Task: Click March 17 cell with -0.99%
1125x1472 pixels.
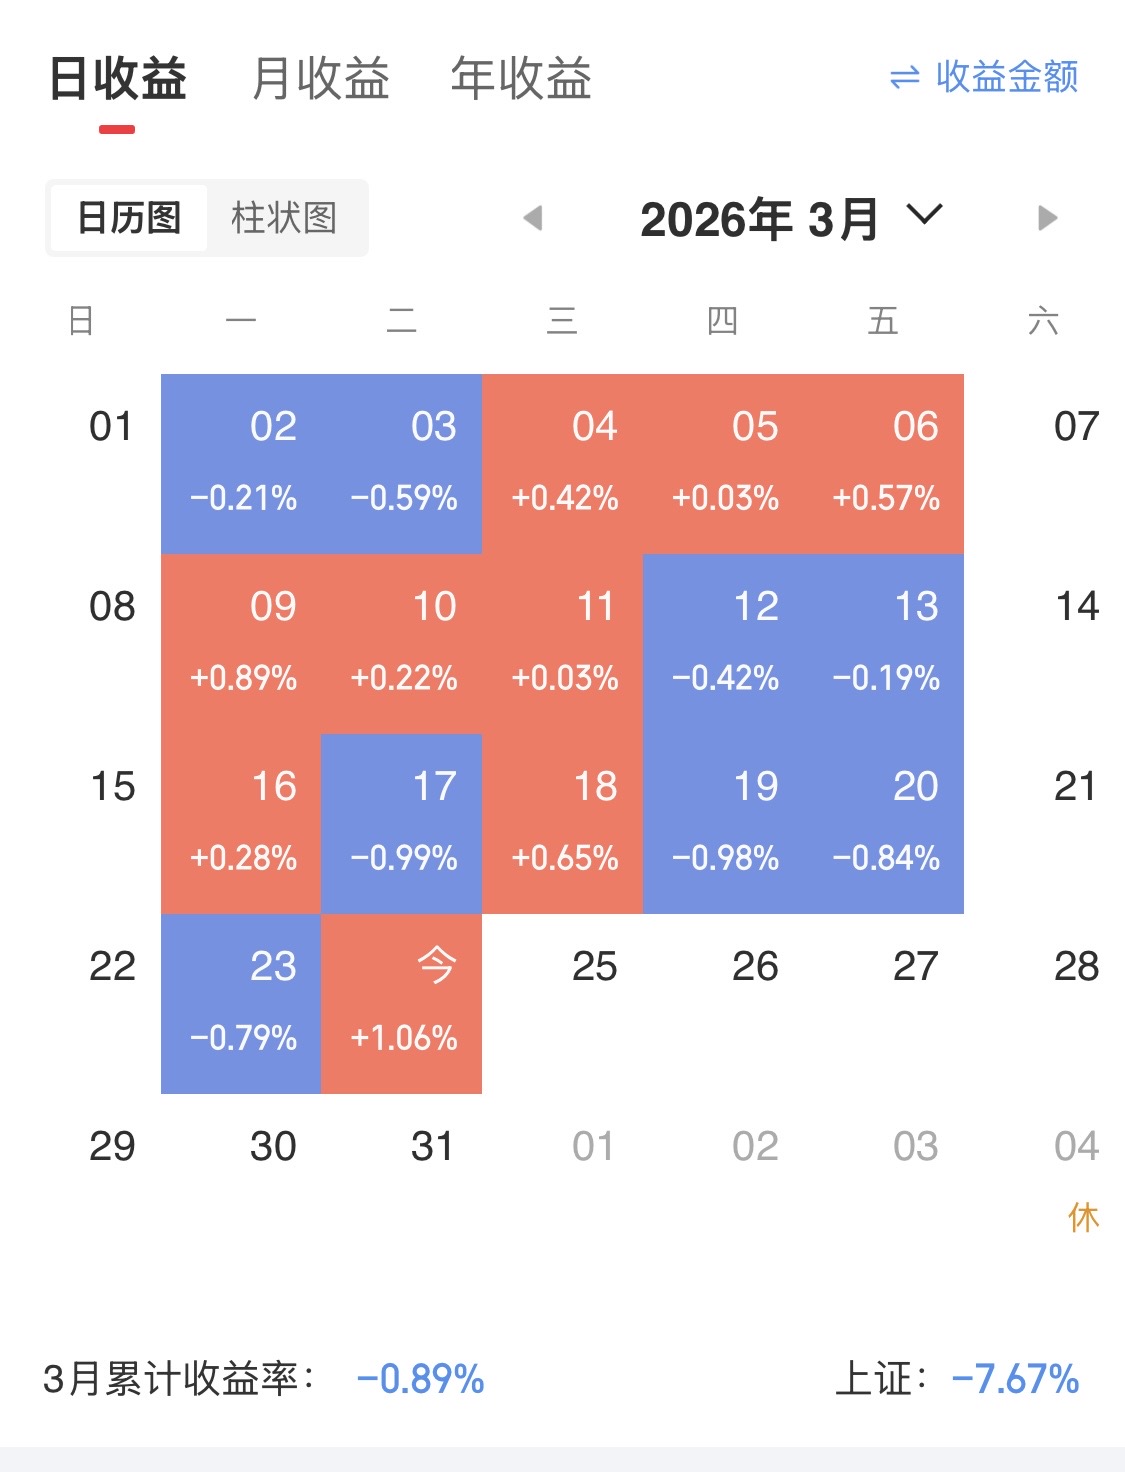Action: [402, 823]
